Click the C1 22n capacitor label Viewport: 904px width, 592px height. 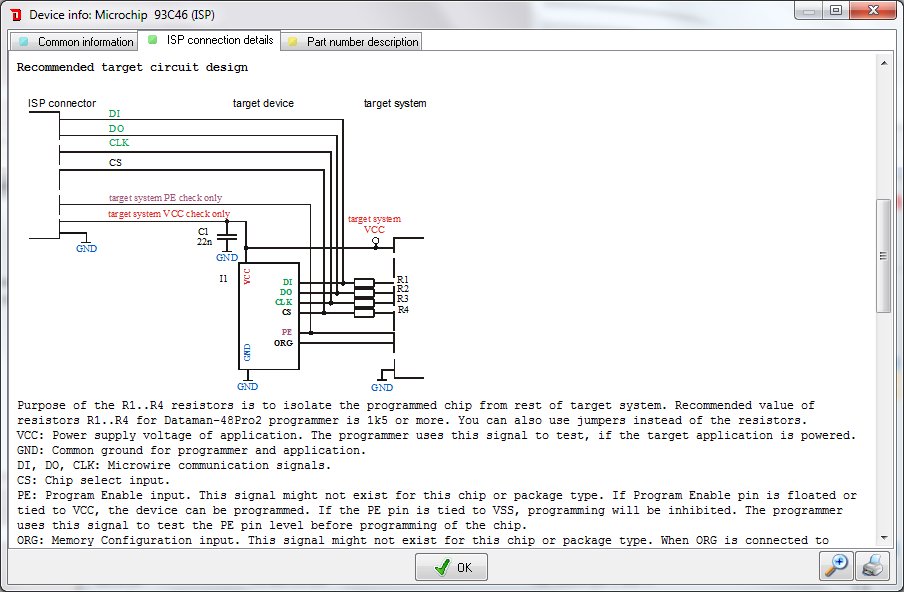[203, 235]
